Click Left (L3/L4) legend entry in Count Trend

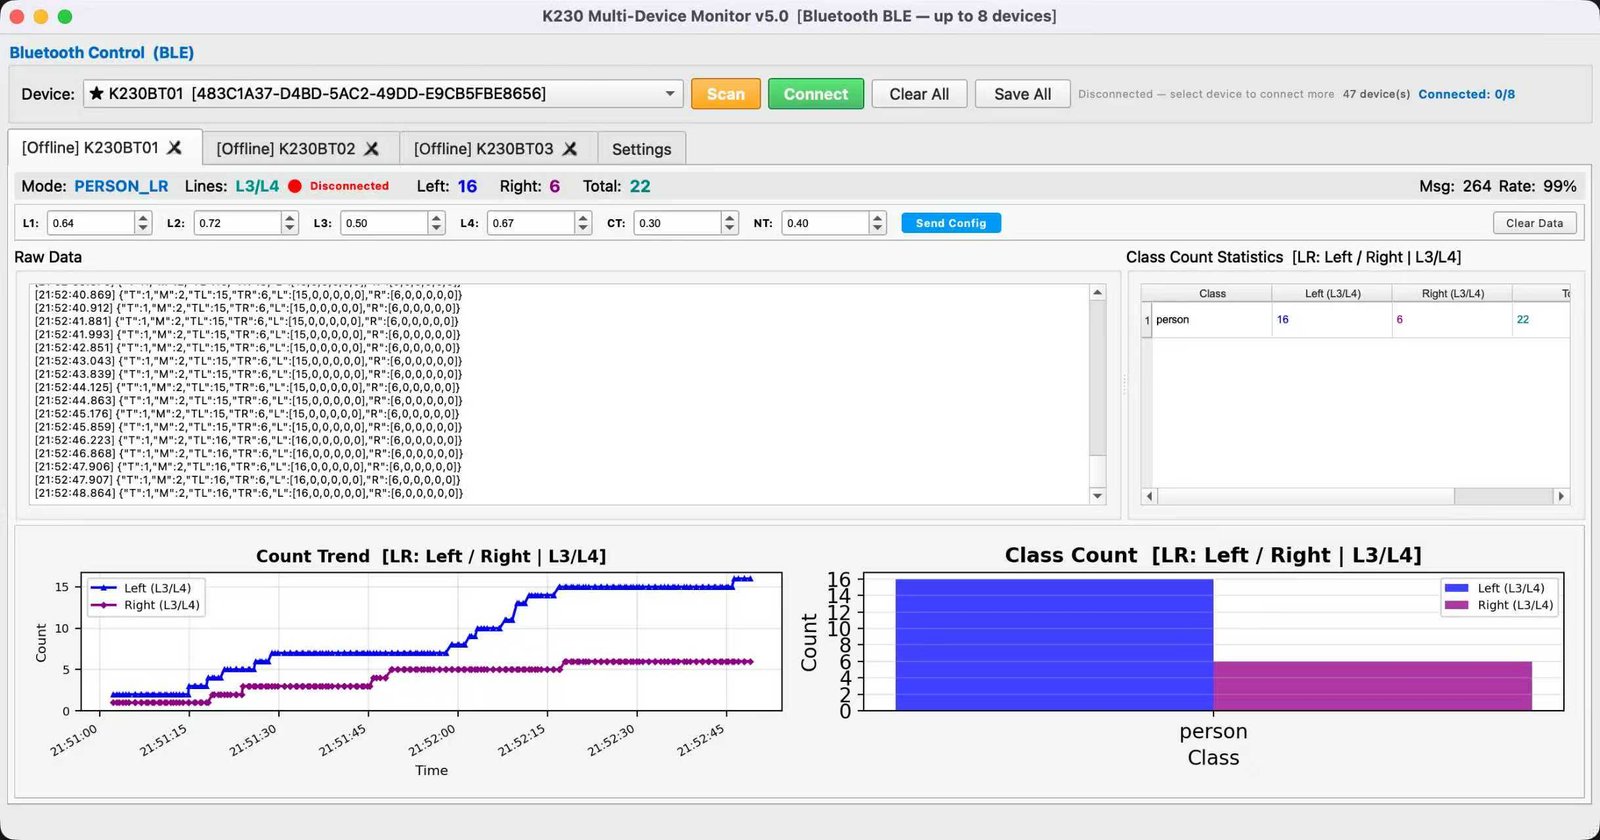point(146,588)
